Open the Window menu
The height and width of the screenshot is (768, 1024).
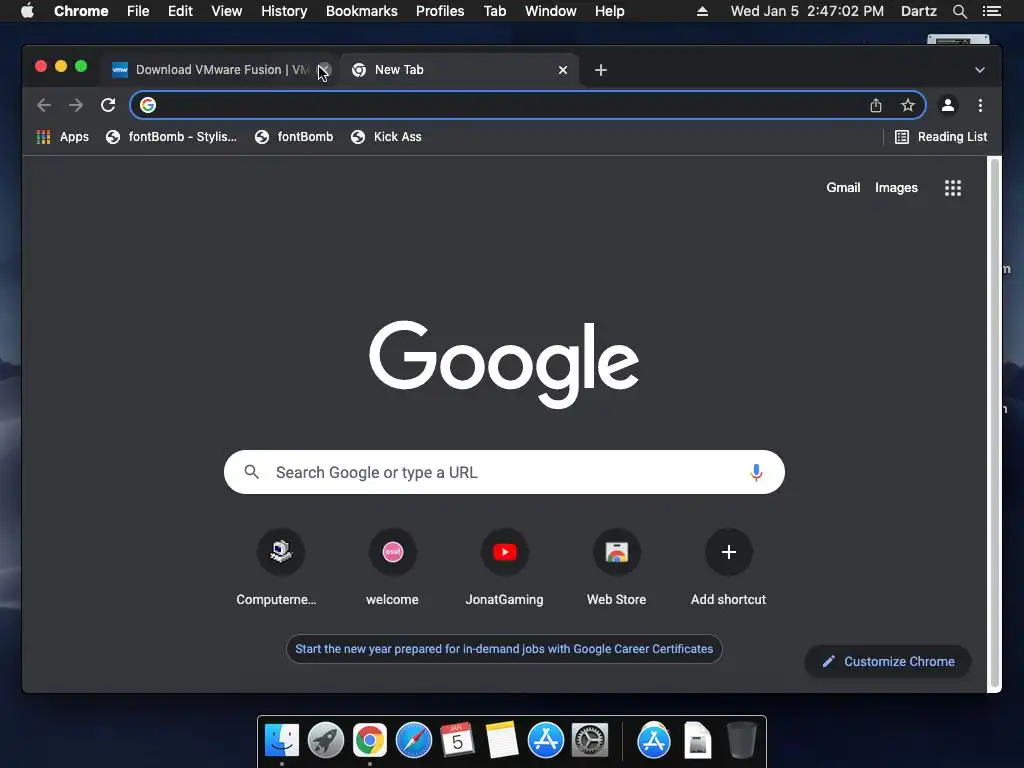[x=551, y=11]
